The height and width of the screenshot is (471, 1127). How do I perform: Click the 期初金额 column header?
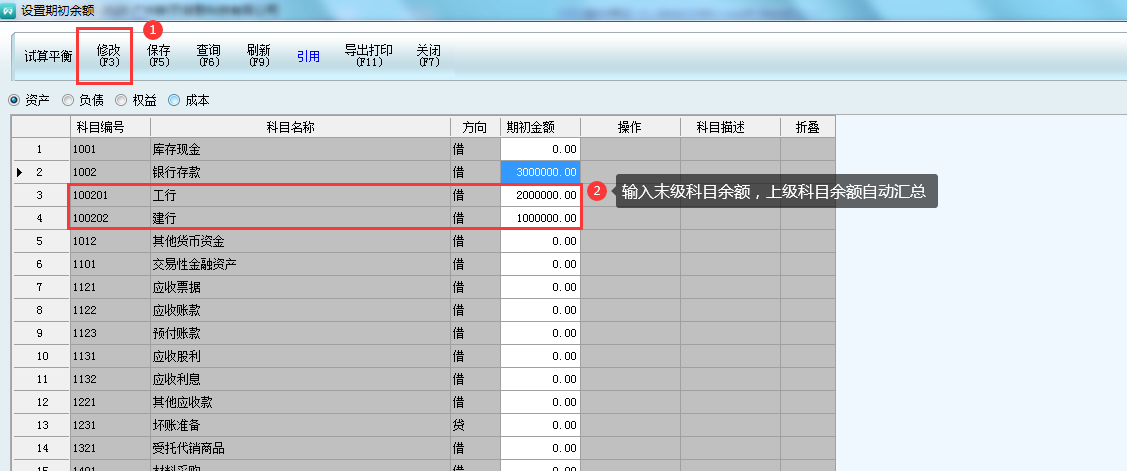(540, 127)
